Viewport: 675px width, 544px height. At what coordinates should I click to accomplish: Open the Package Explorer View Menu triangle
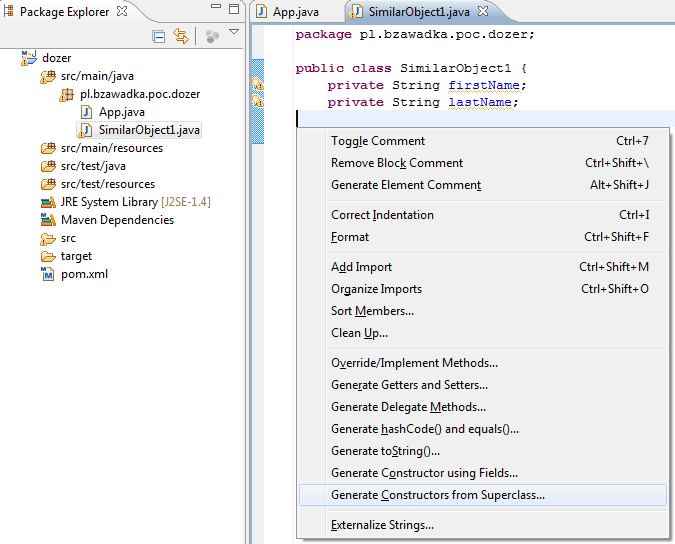click(x=234, y=33)
